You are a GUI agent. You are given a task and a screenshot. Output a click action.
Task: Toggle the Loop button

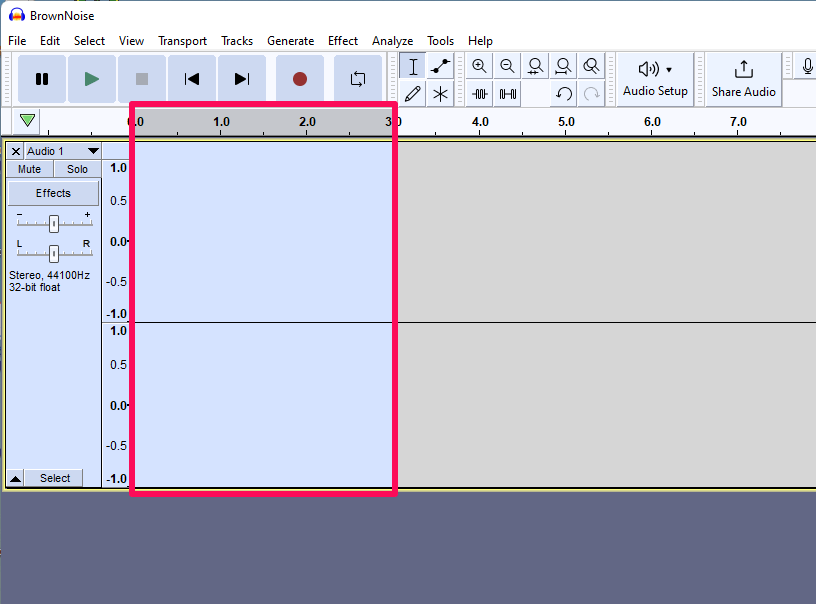point(358,79)
